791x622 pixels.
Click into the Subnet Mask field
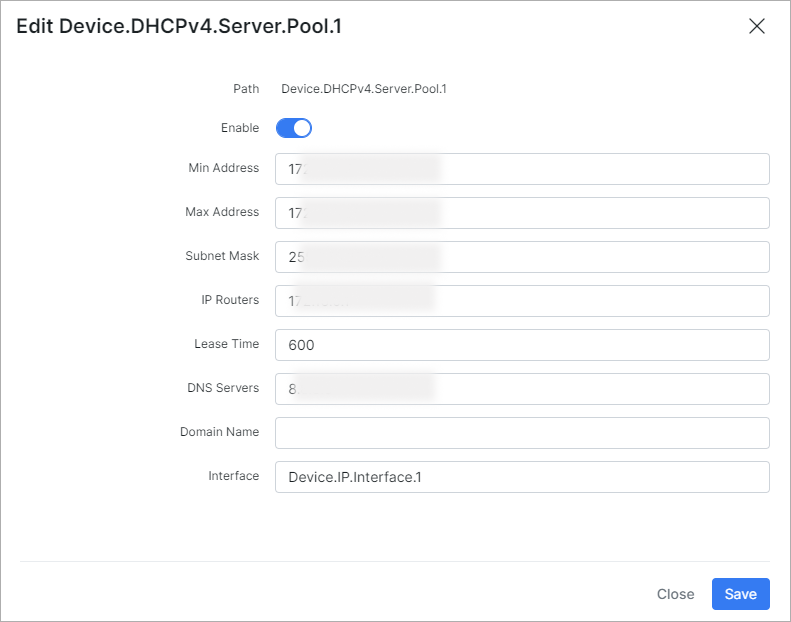pyautogui.click(x=522, y=257)
